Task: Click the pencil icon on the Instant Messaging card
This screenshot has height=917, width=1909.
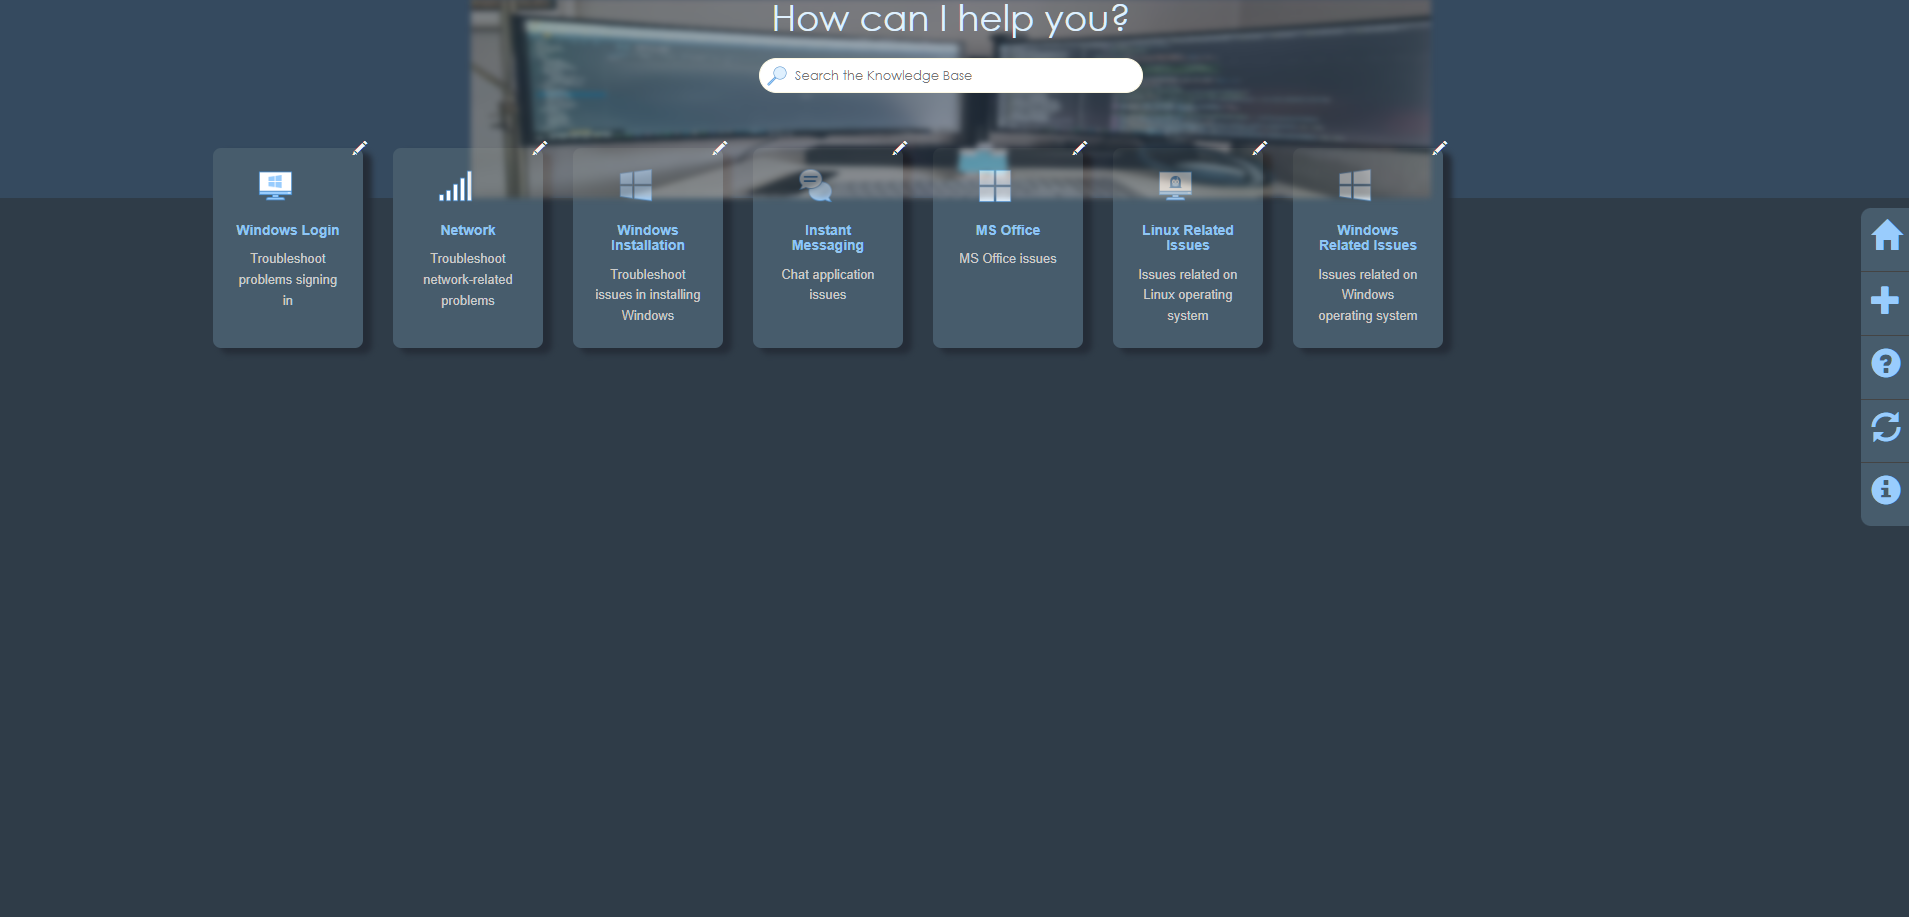Action: [x=900, y=148]
